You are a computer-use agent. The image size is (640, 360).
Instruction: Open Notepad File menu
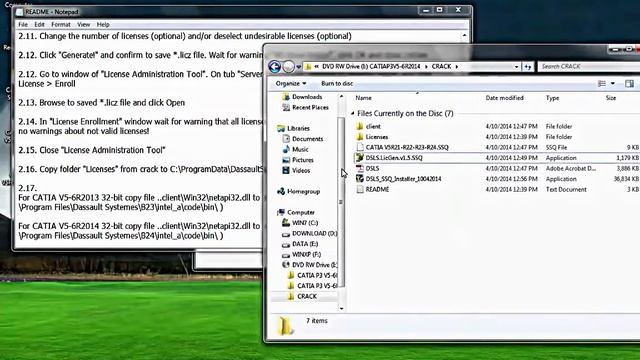(x=23, y=24)
